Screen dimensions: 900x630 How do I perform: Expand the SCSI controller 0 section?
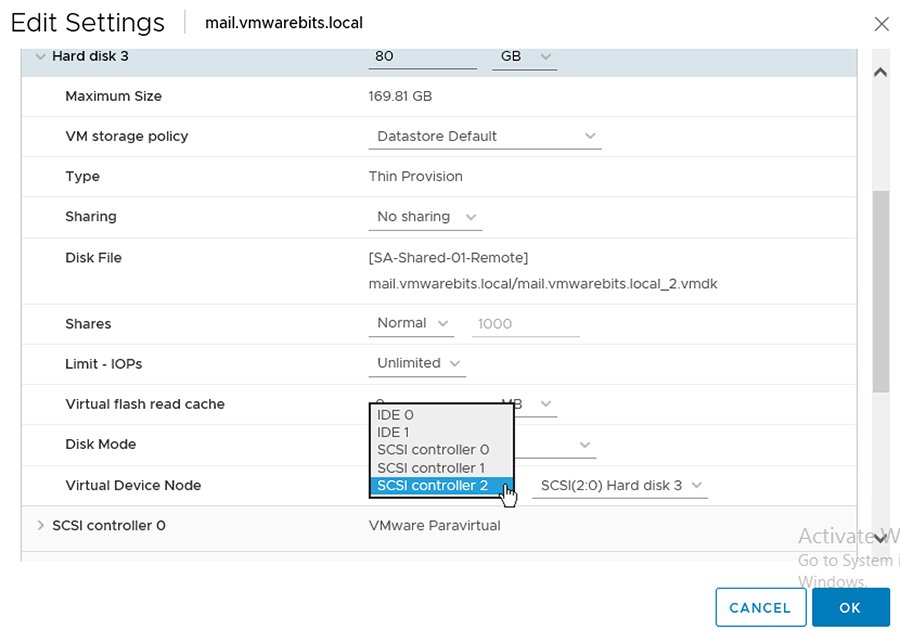tap(41, 525)
